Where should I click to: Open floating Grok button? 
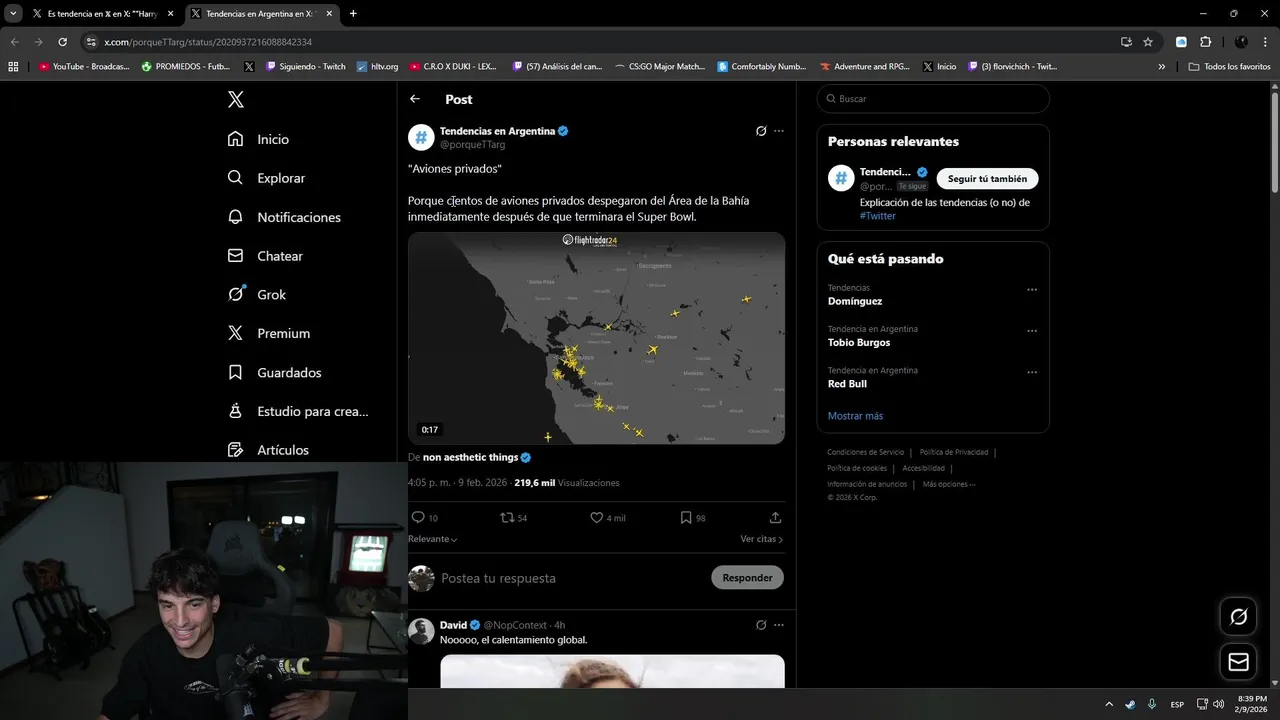[x=1238, y=617]
